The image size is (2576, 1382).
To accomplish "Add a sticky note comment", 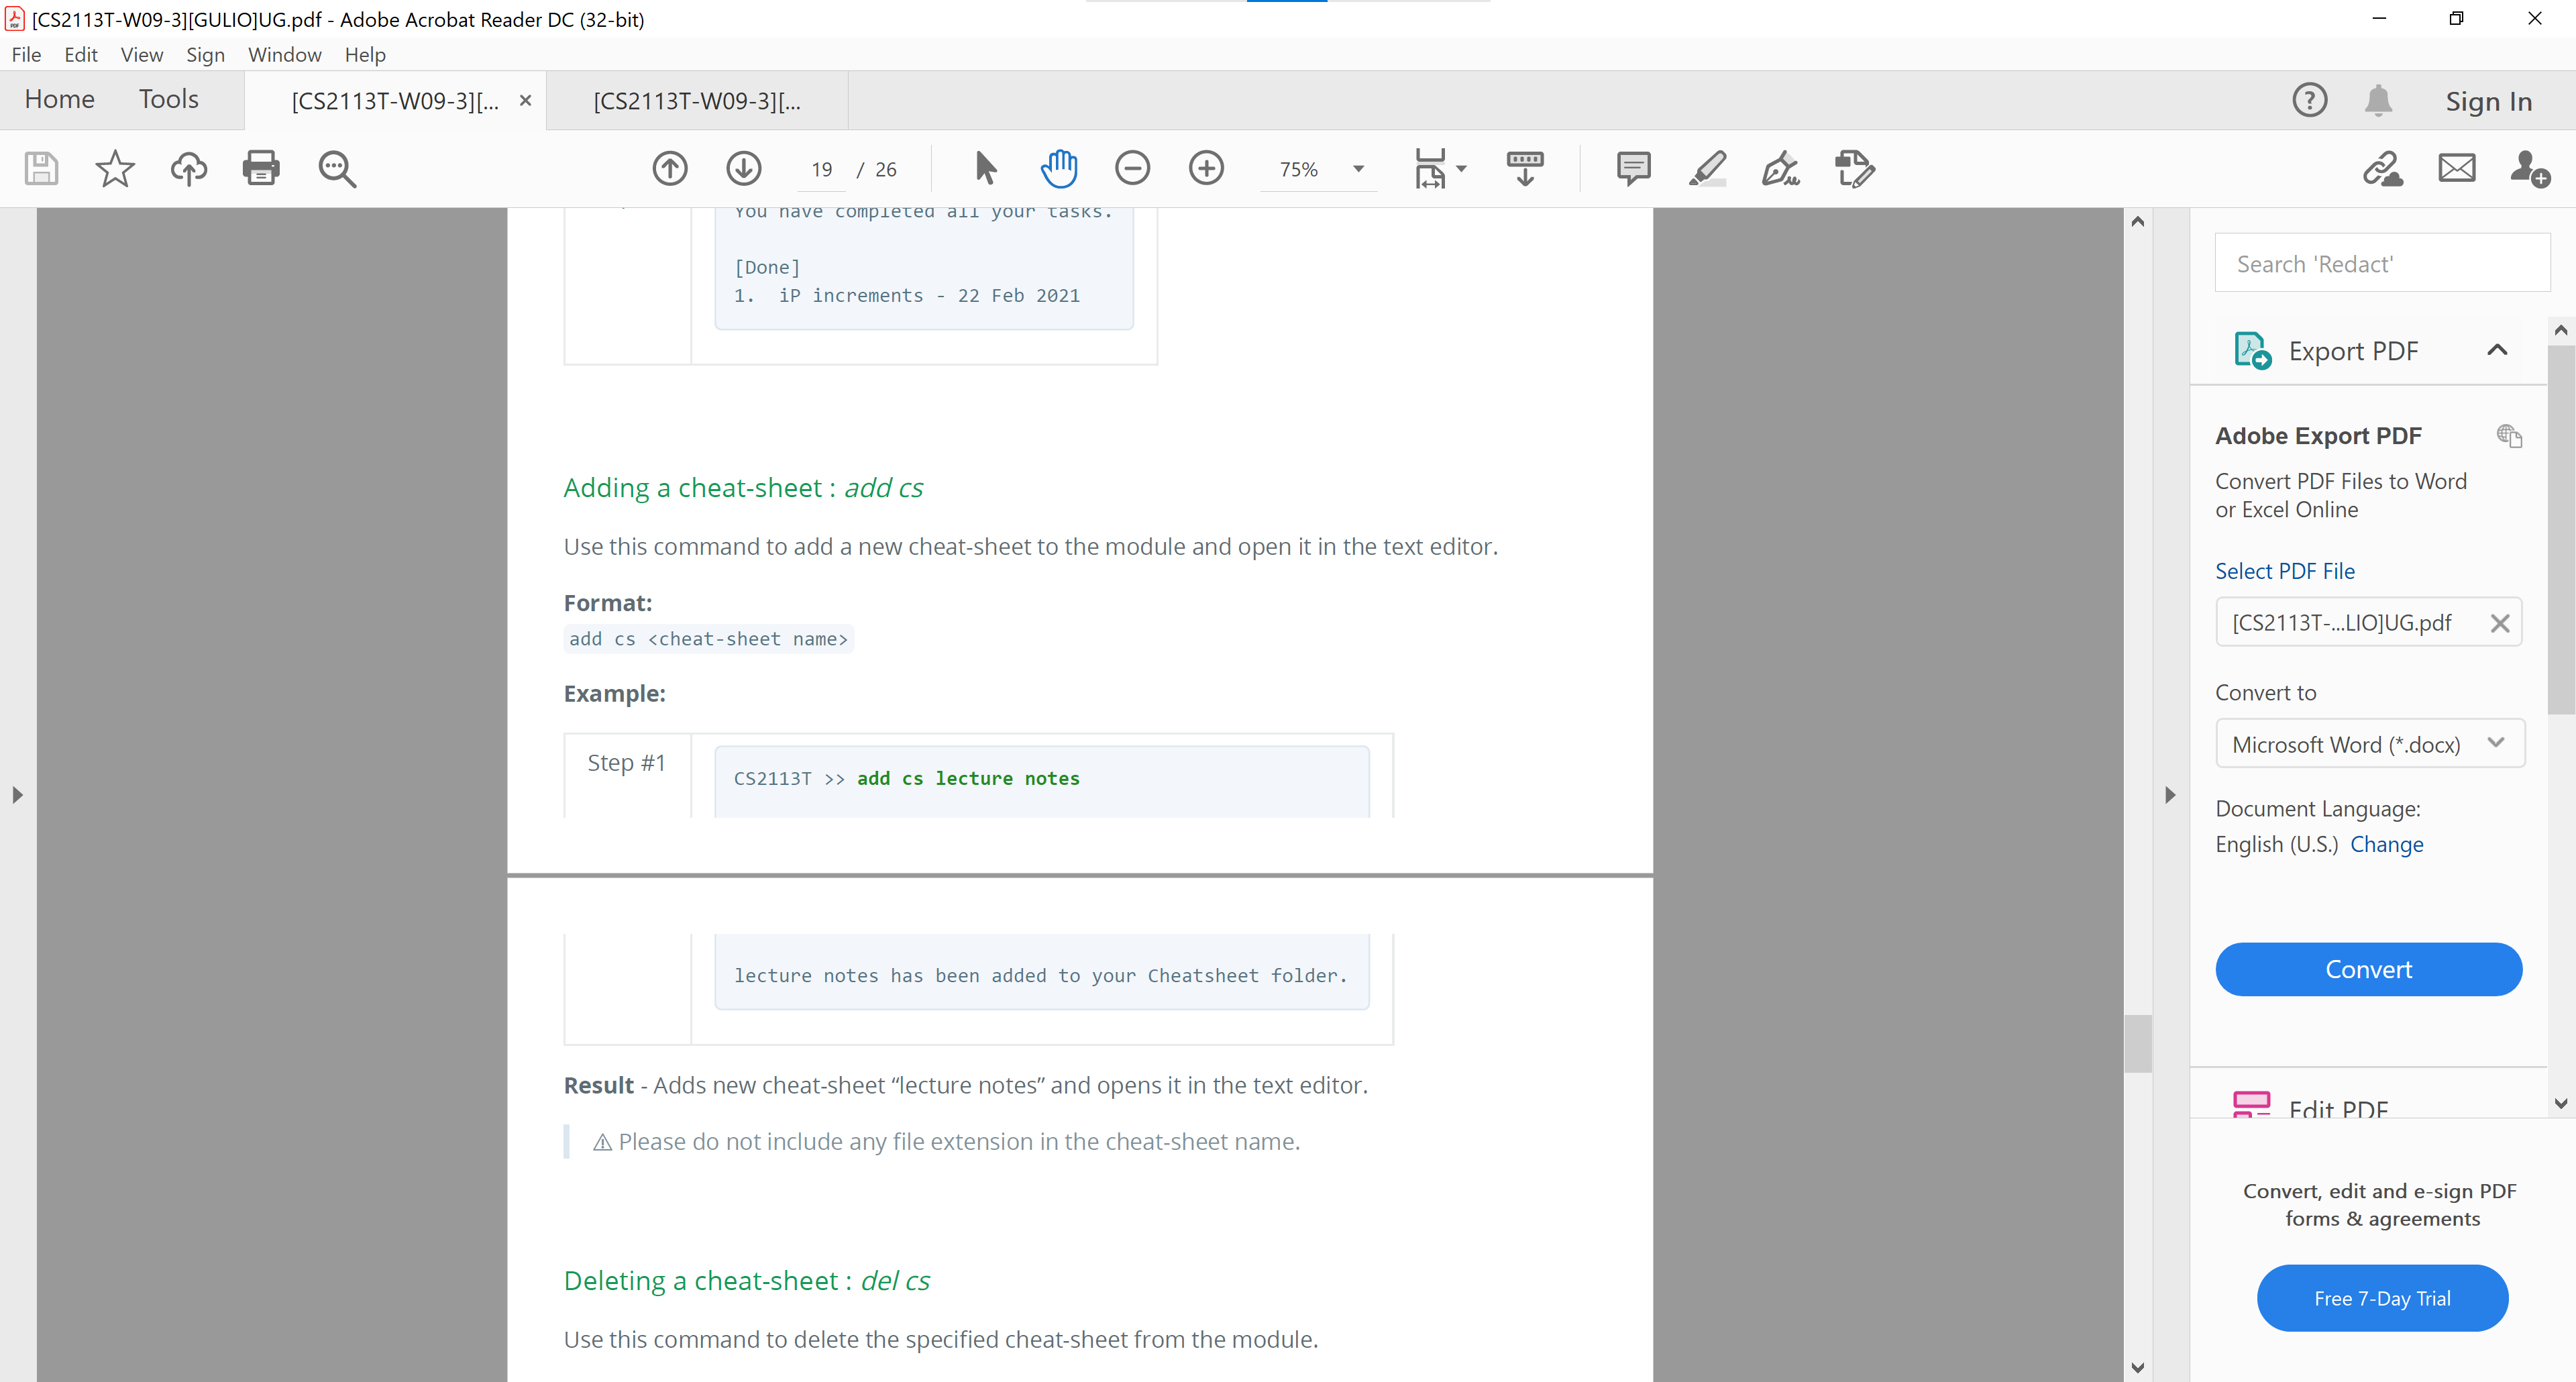I will click(1633, 168).
